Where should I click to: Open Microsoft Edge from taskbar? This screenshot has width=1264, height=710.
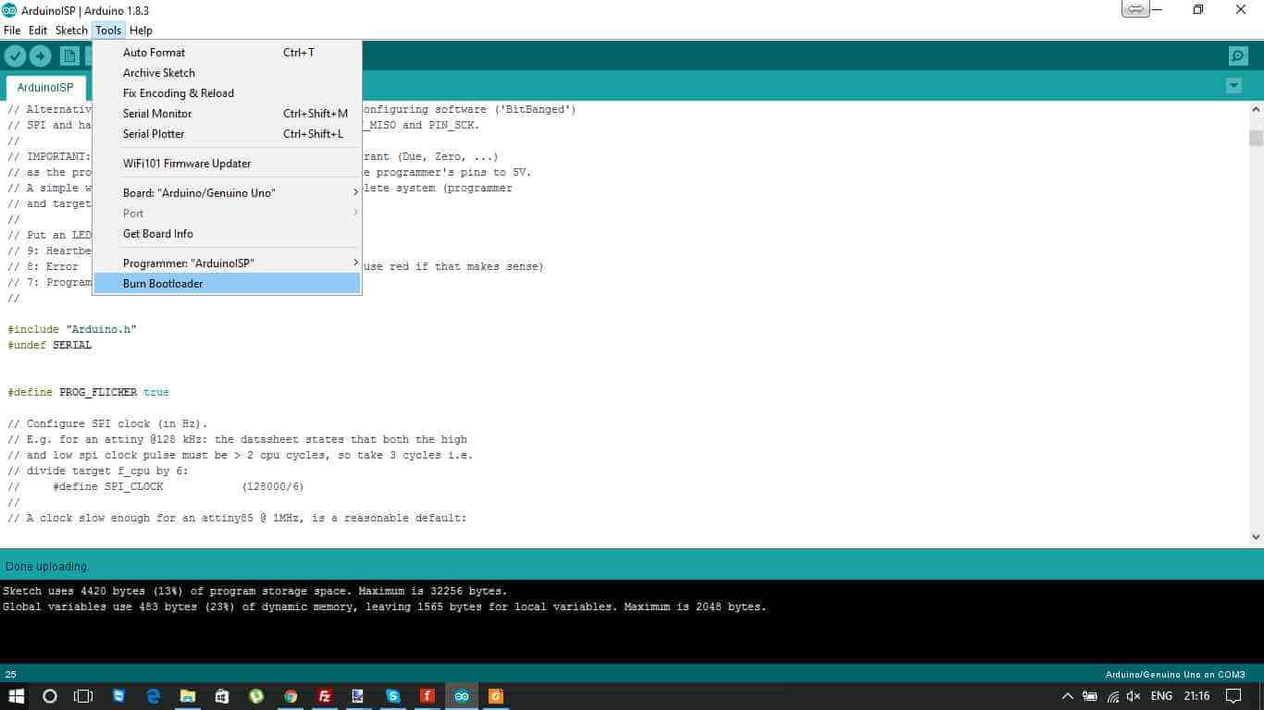coord(153,696)
